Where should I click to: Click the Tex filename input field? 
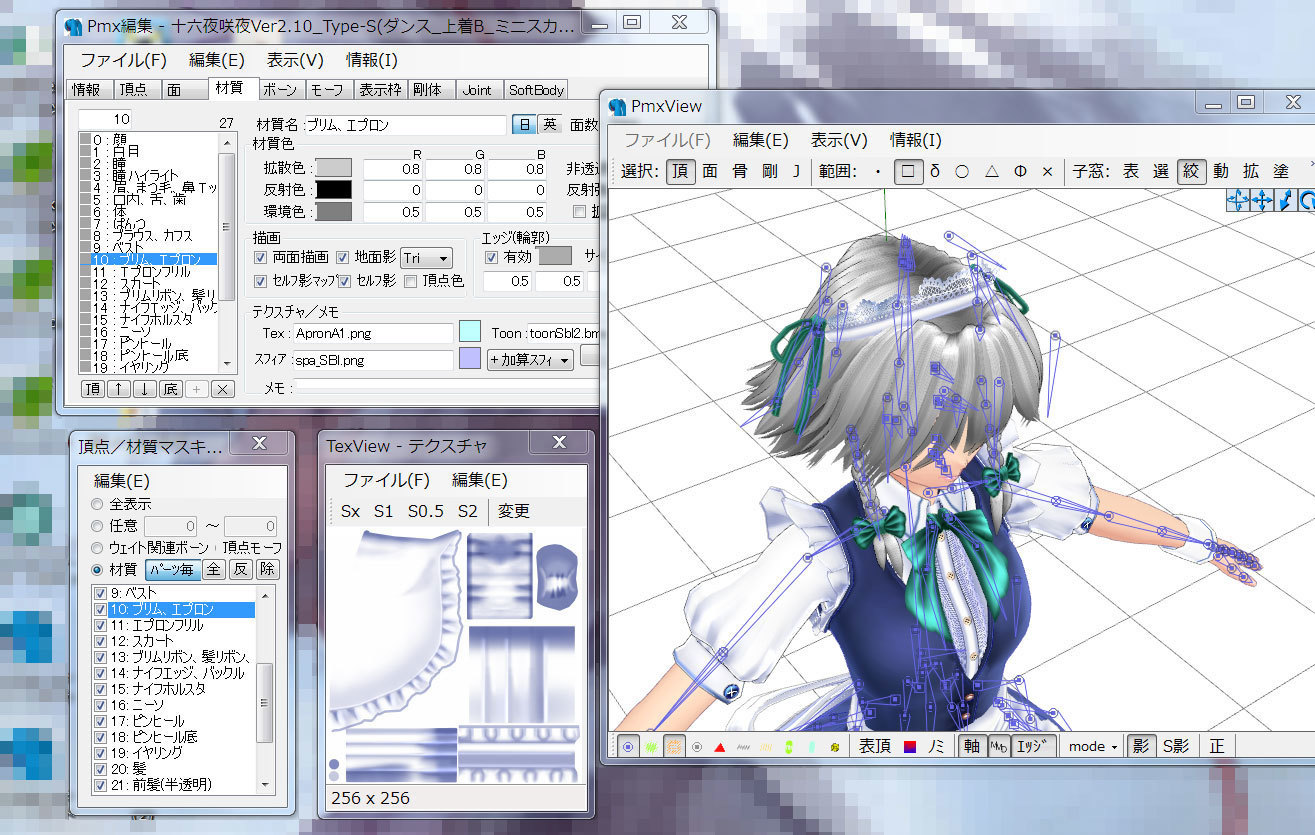tap(373, 332)
